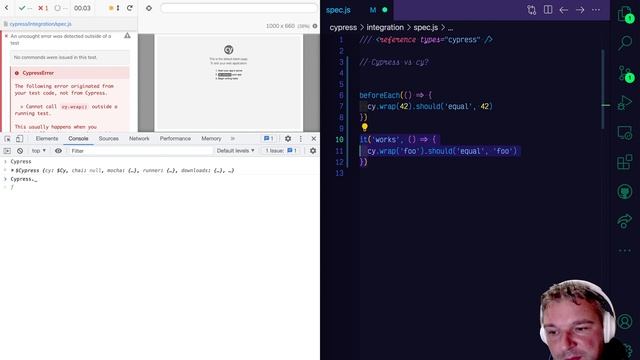Clear the console
Viewport: 640px width, 360px height.
[20, 151]
